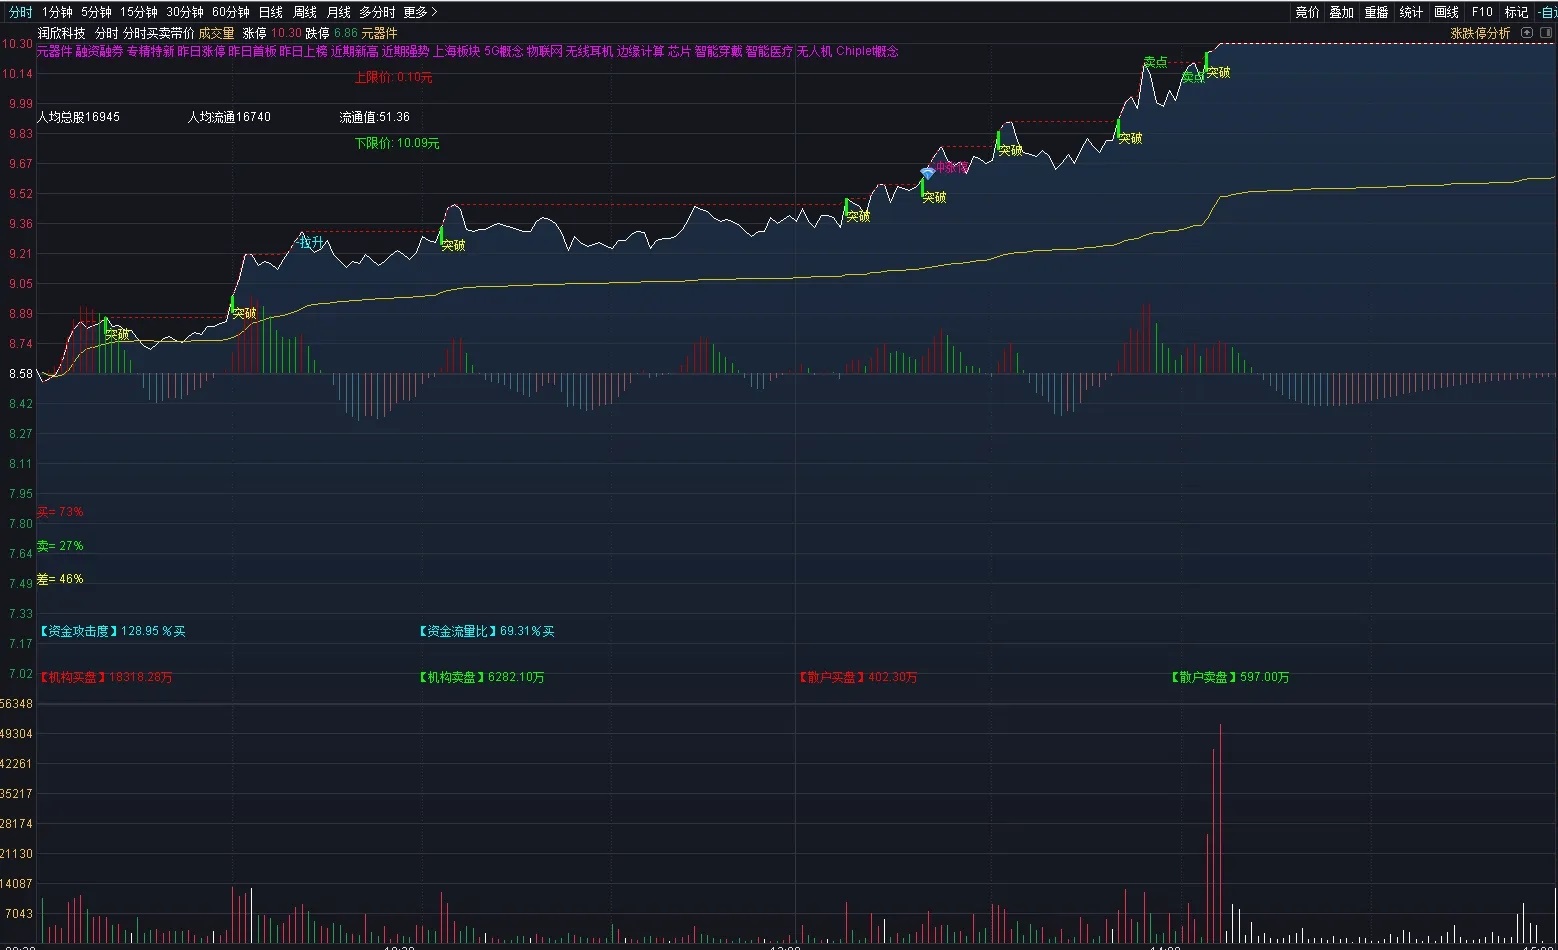Switch to the 5分钟 period tab

point(96,12)
